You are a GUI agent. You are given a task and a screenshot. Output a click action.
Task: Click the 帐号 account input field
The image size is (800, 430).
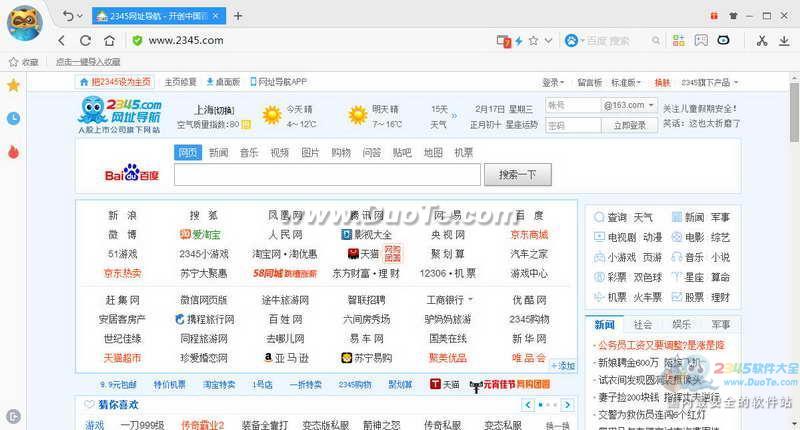click(573, 105)
